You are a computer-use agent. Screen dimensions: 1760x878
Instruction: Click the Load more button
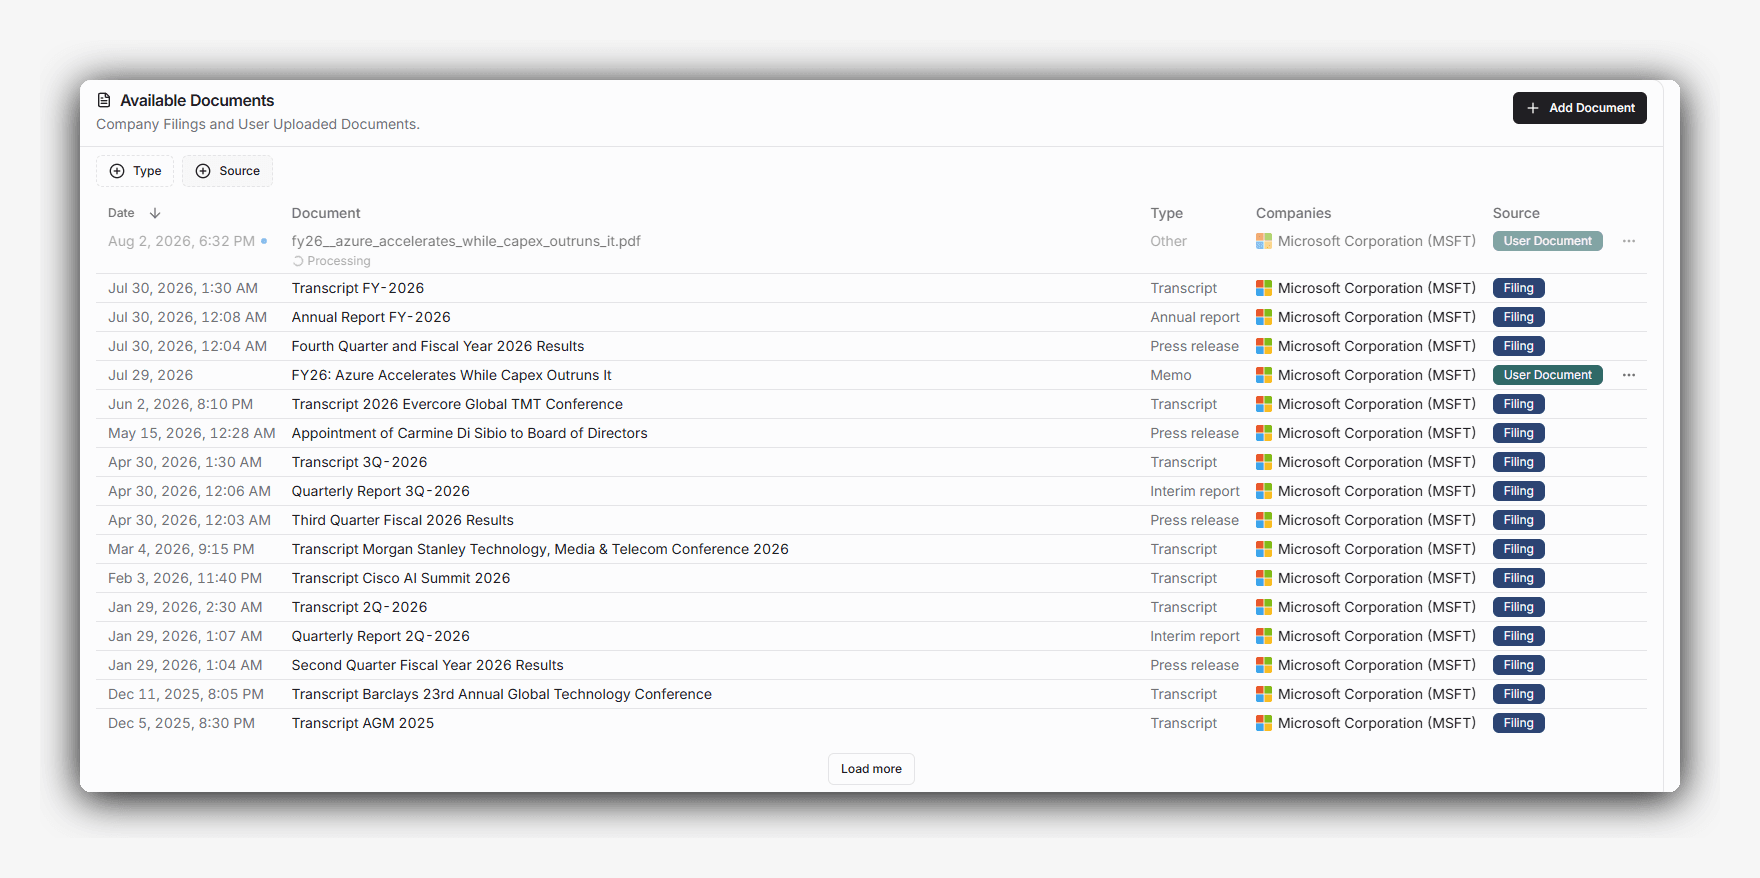click(x=871, y=769)
